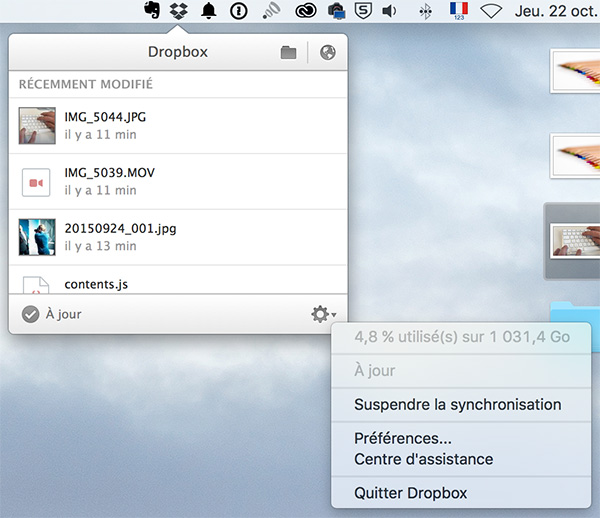Open 20150924_001.jpg thumbnail in recent list

37,237
